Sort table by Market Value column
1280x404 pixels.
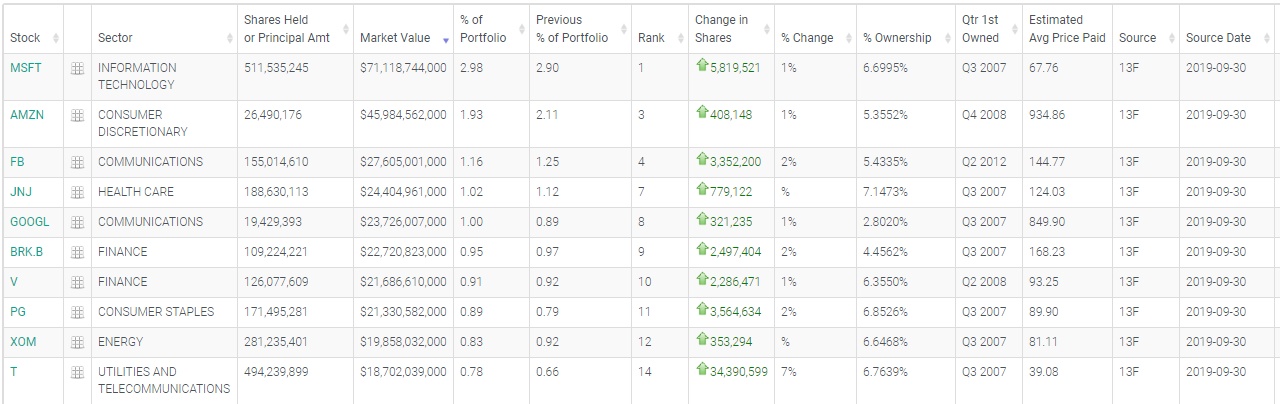click(x=395, y=38)
